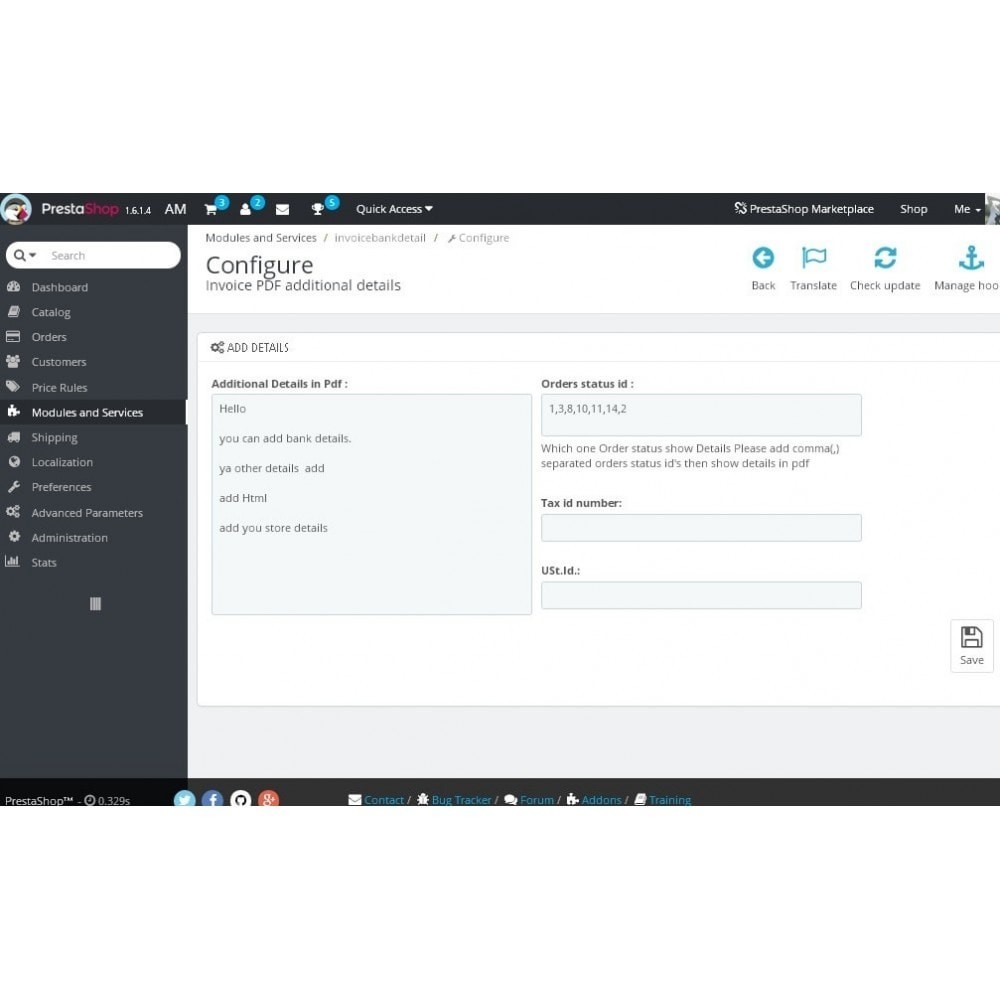
Task: Click the Catalog book icon in the sidebar
Action: point(13,311)
